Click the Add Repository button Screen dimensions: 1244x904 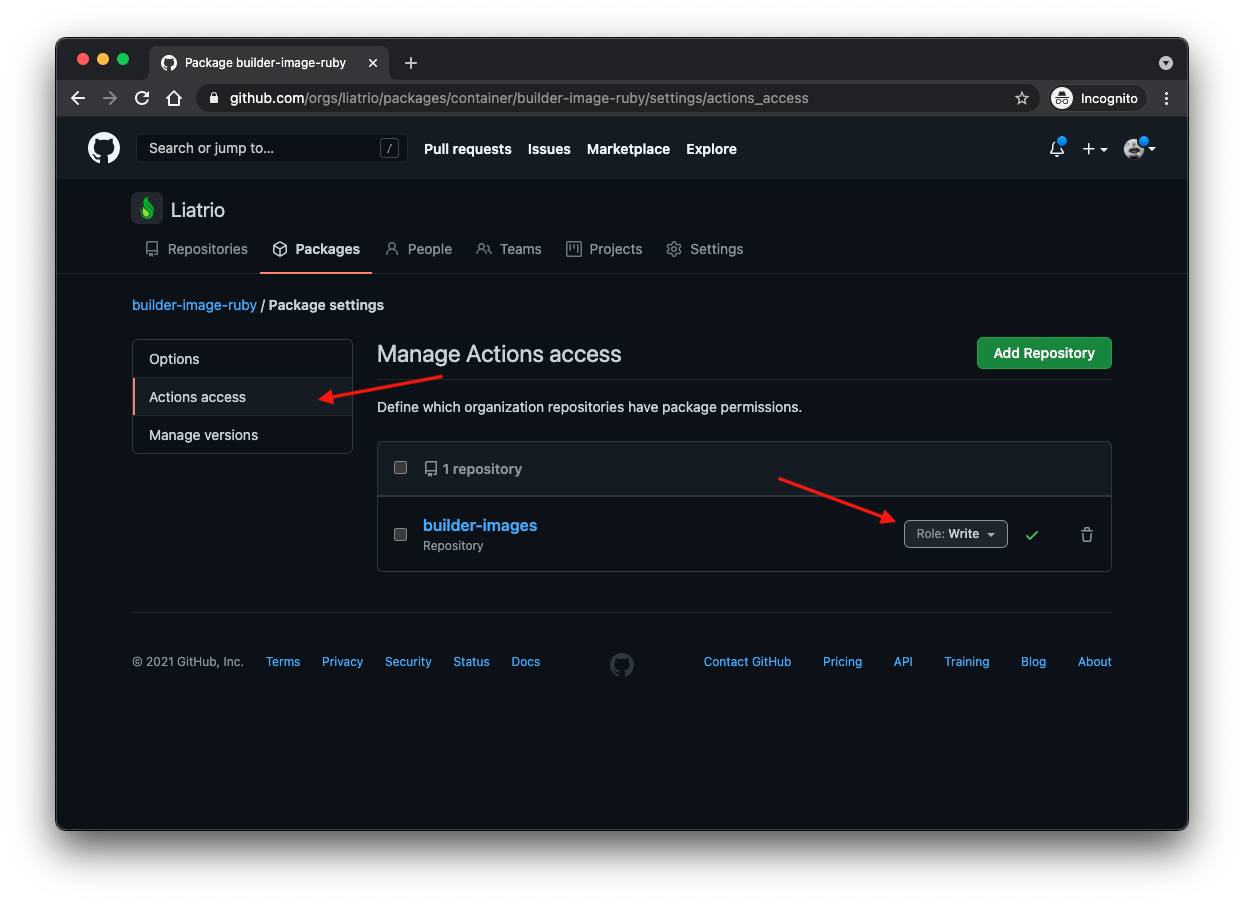[x=1044, y=353]
